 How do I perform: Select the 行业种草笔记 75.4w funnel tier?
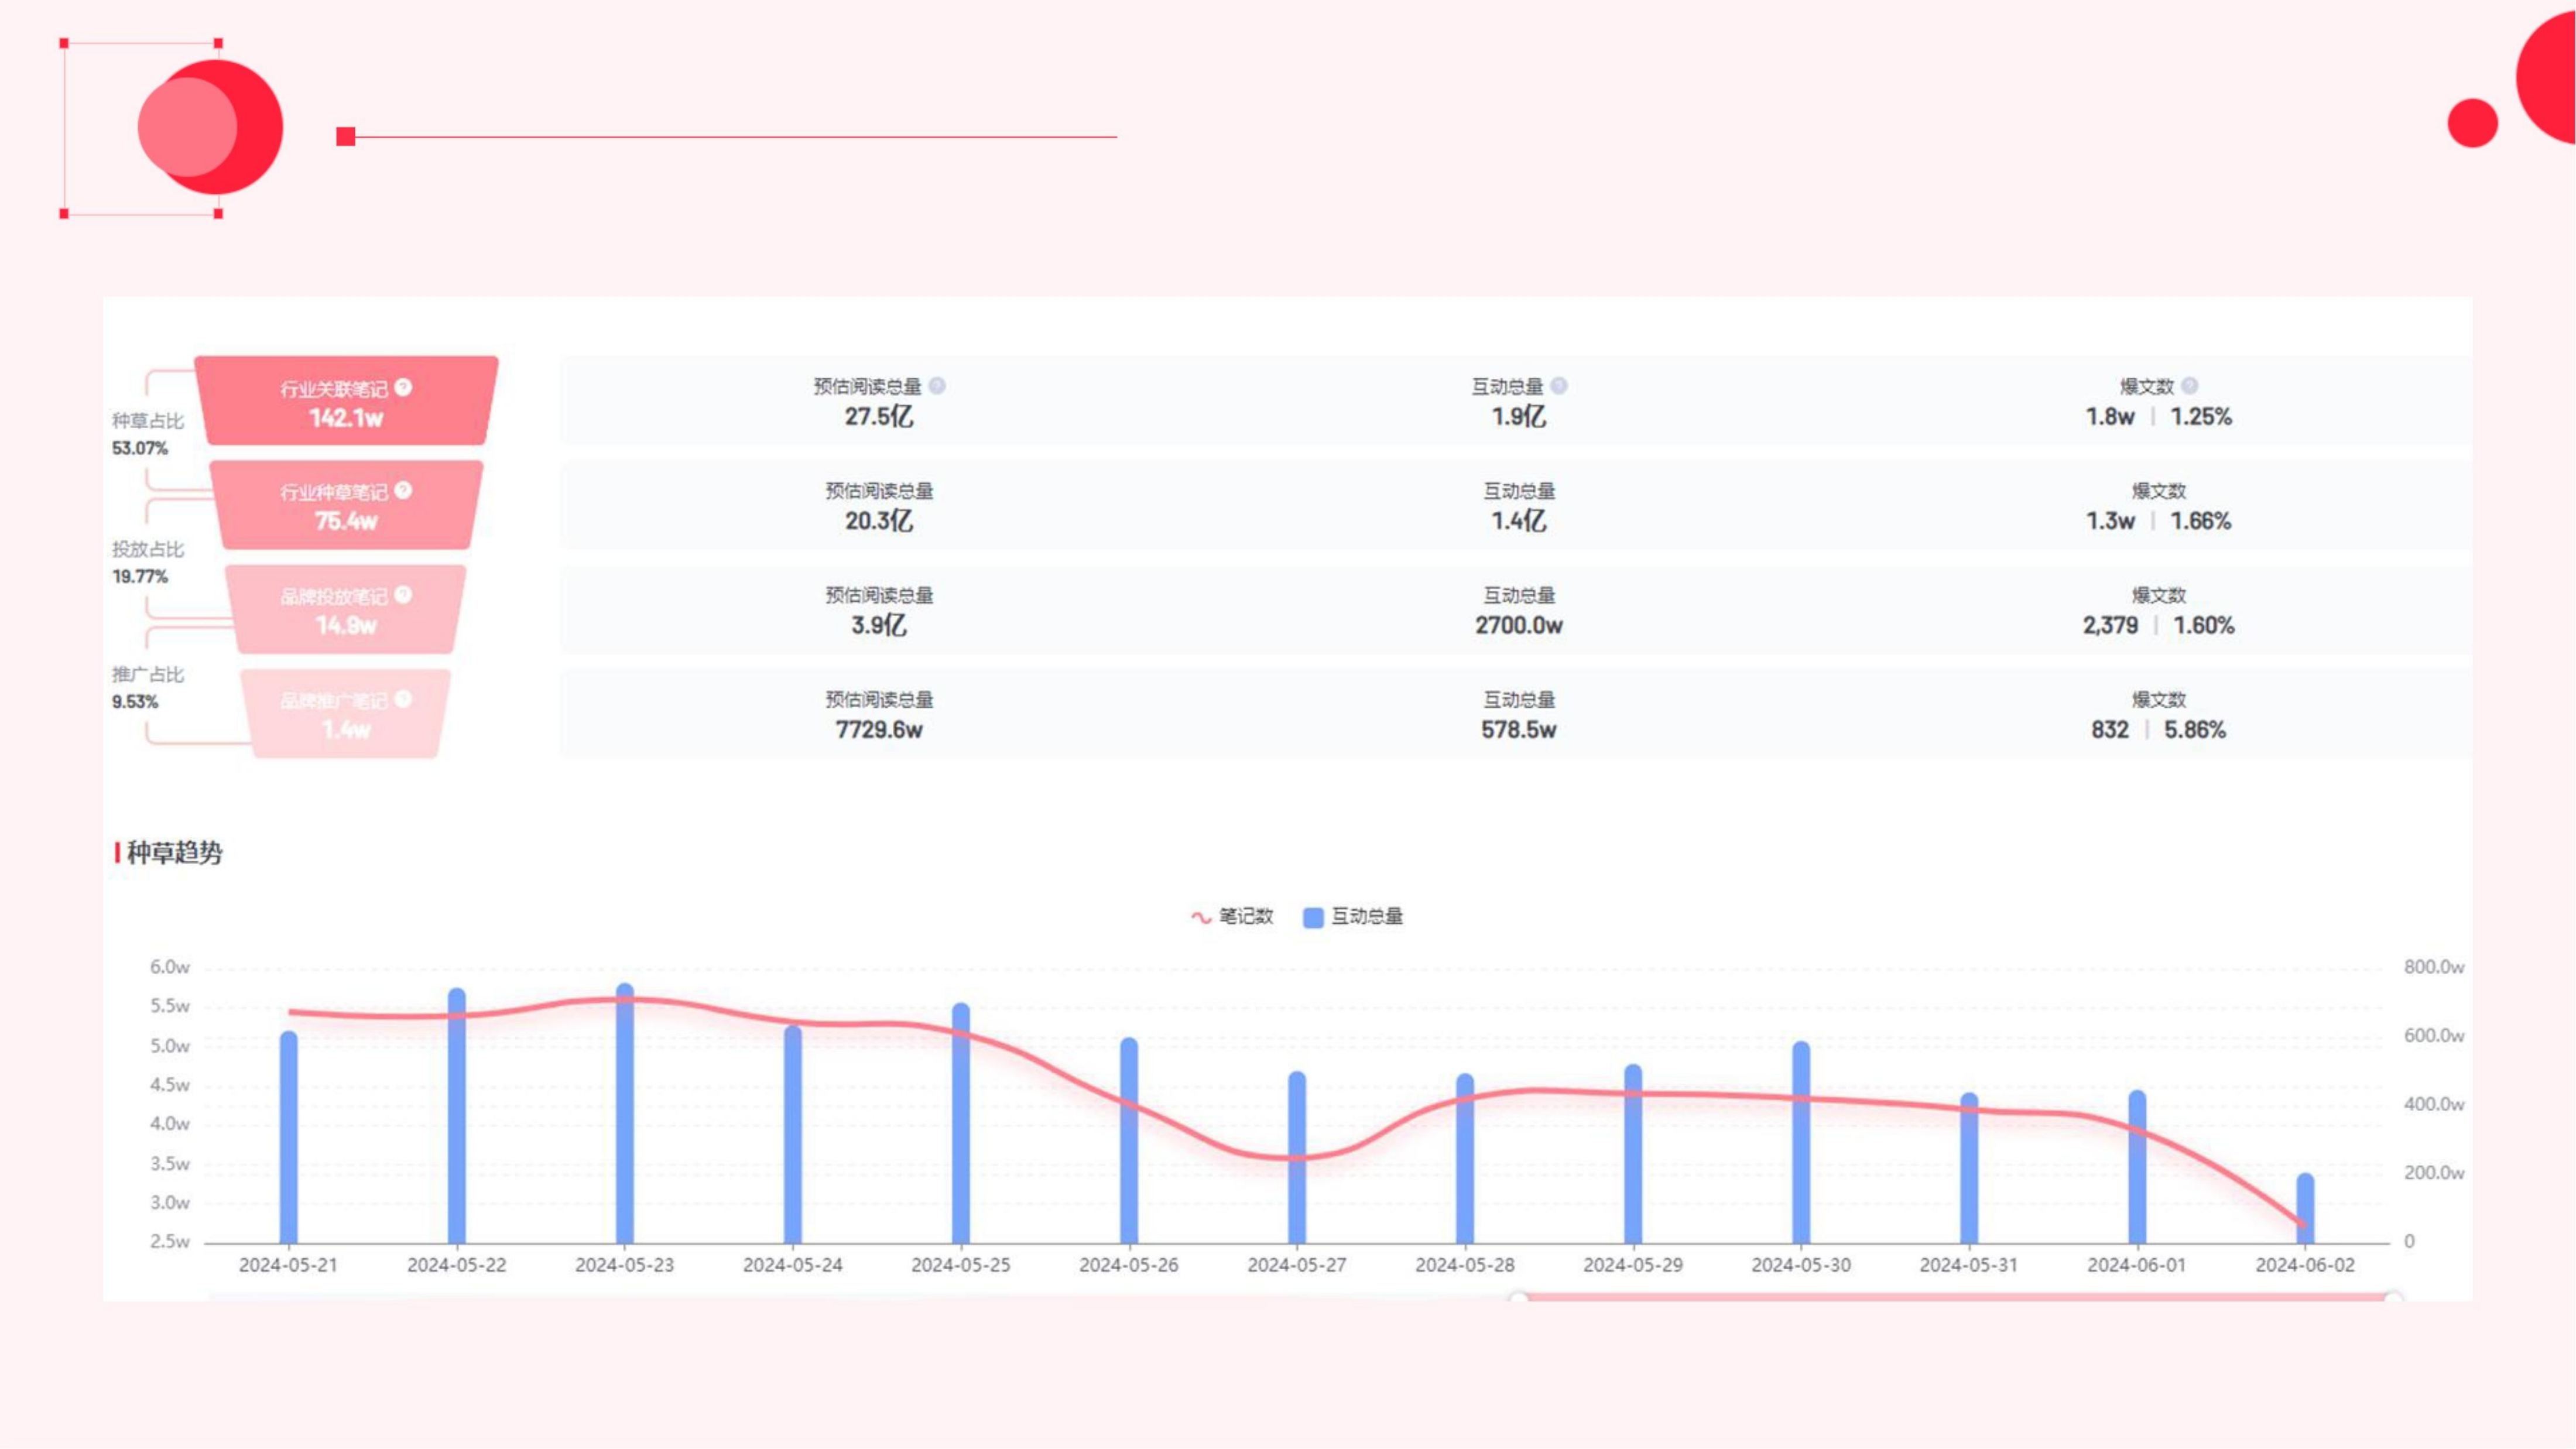coord(346,506)
